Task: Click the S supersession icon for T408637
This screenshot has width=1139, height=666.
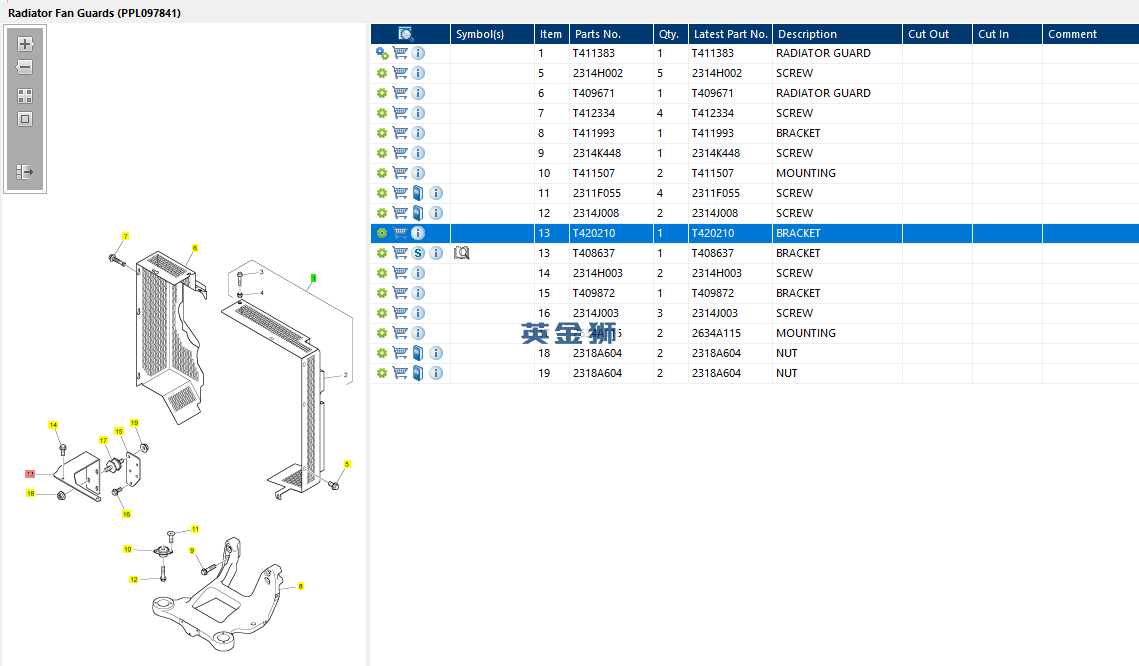Action: (418, 253)
